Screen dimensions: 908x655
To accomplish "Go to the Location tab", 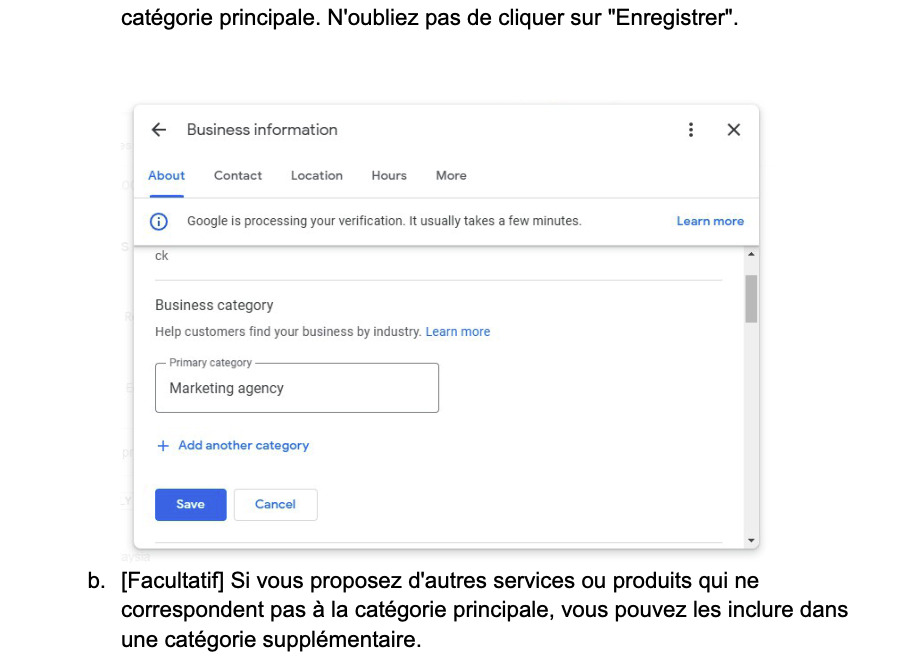I will (316, 176).
